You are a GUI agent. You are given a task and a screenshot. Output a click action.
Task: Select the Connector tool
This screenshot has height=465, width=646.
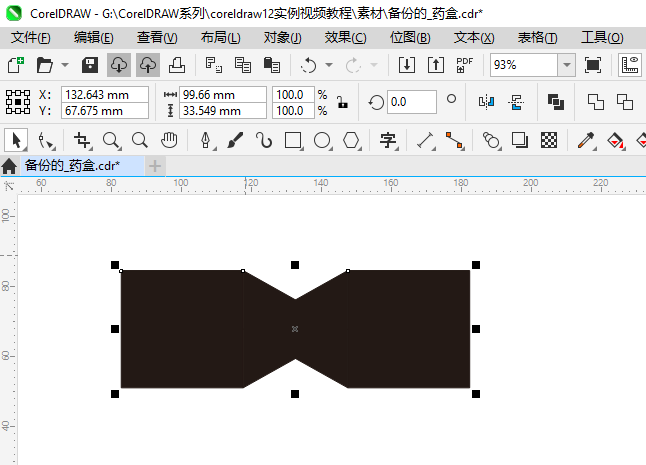pos(455,140)
